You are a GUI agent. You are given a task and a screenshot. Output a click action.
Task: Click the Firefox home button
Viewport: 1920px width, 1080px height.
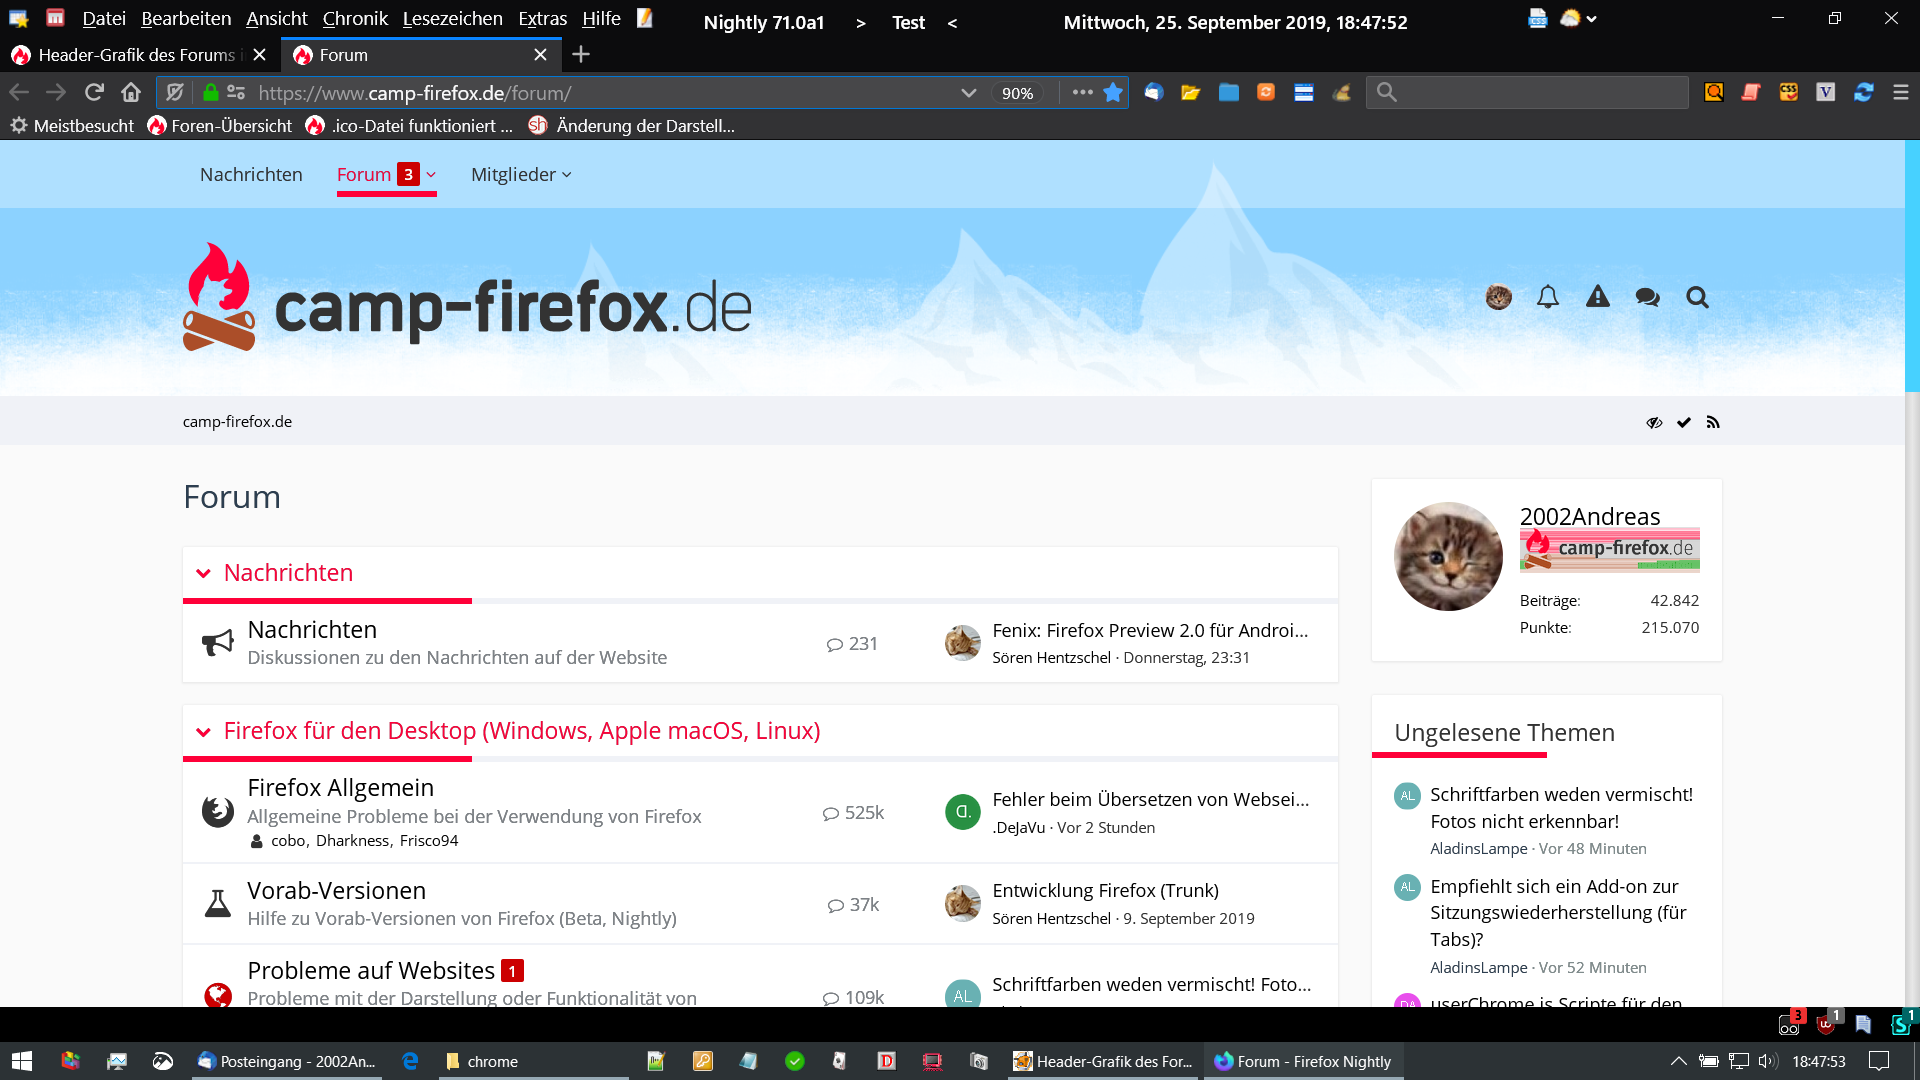coord(131,92)
